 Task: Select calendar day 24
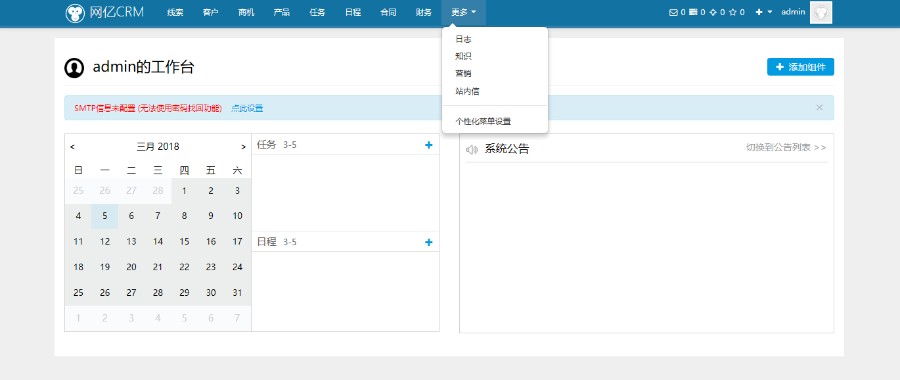(x=237, y=267)
